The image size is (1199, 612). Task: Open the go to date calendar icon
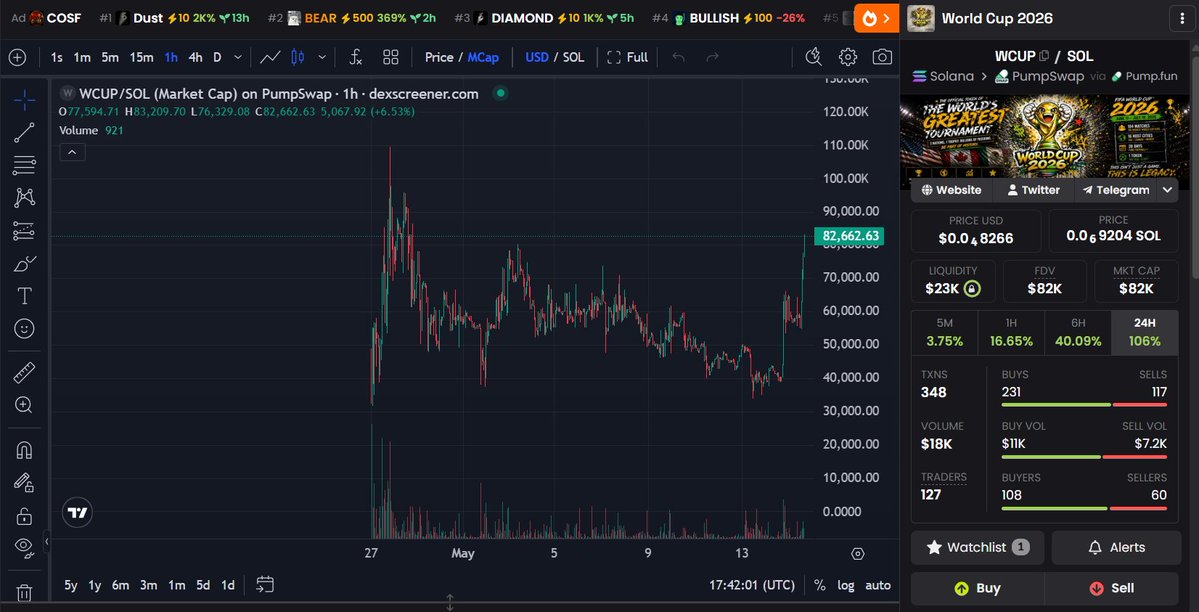click(x=265, y=585)
